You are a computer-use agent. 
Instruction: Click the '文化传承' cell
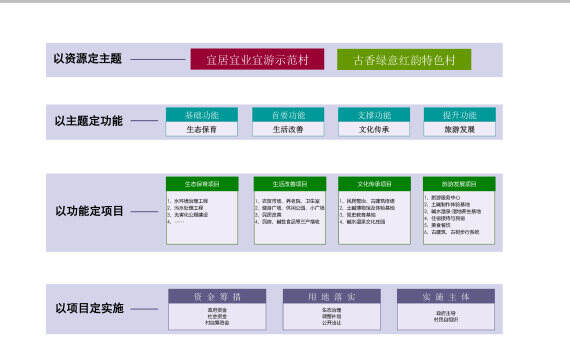374,129
